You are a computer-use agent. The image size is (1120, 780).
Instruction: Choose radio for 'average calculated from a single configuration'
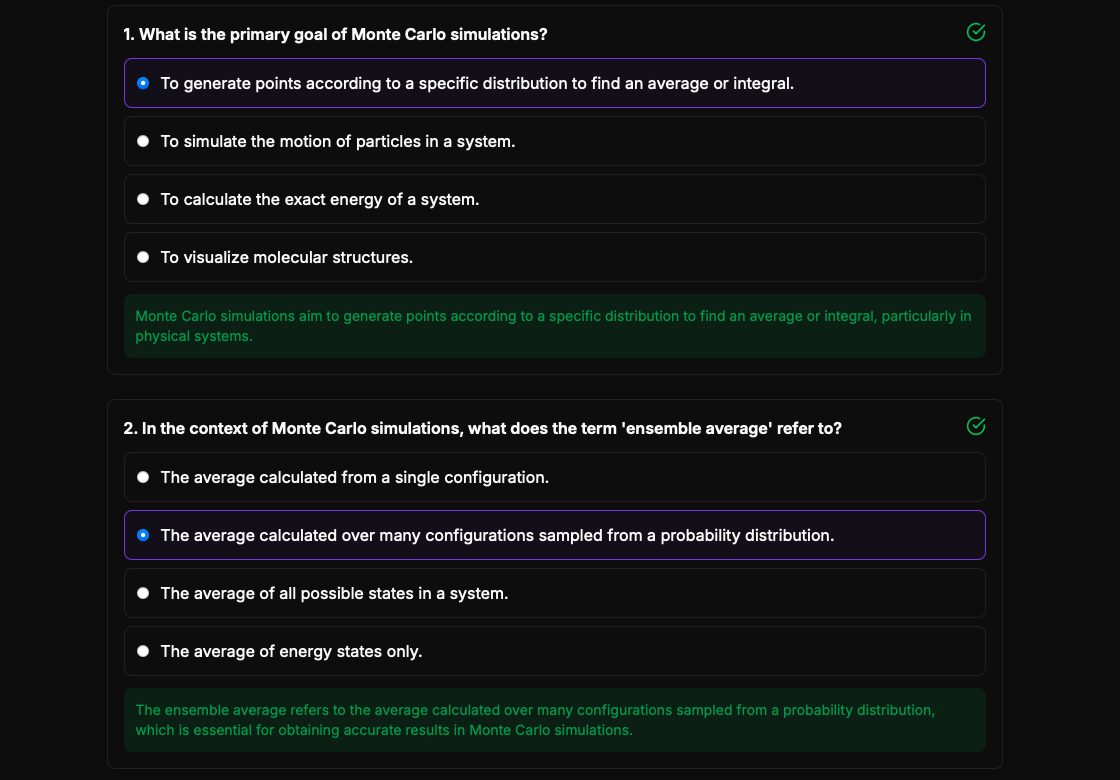143,477
